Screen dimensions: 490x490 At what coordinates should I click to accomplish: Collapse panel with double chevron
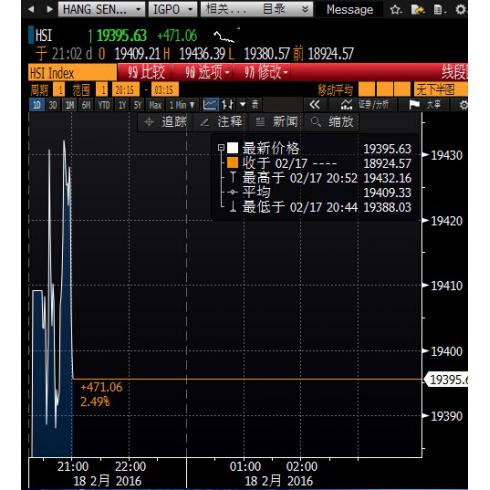click(314, 105)
